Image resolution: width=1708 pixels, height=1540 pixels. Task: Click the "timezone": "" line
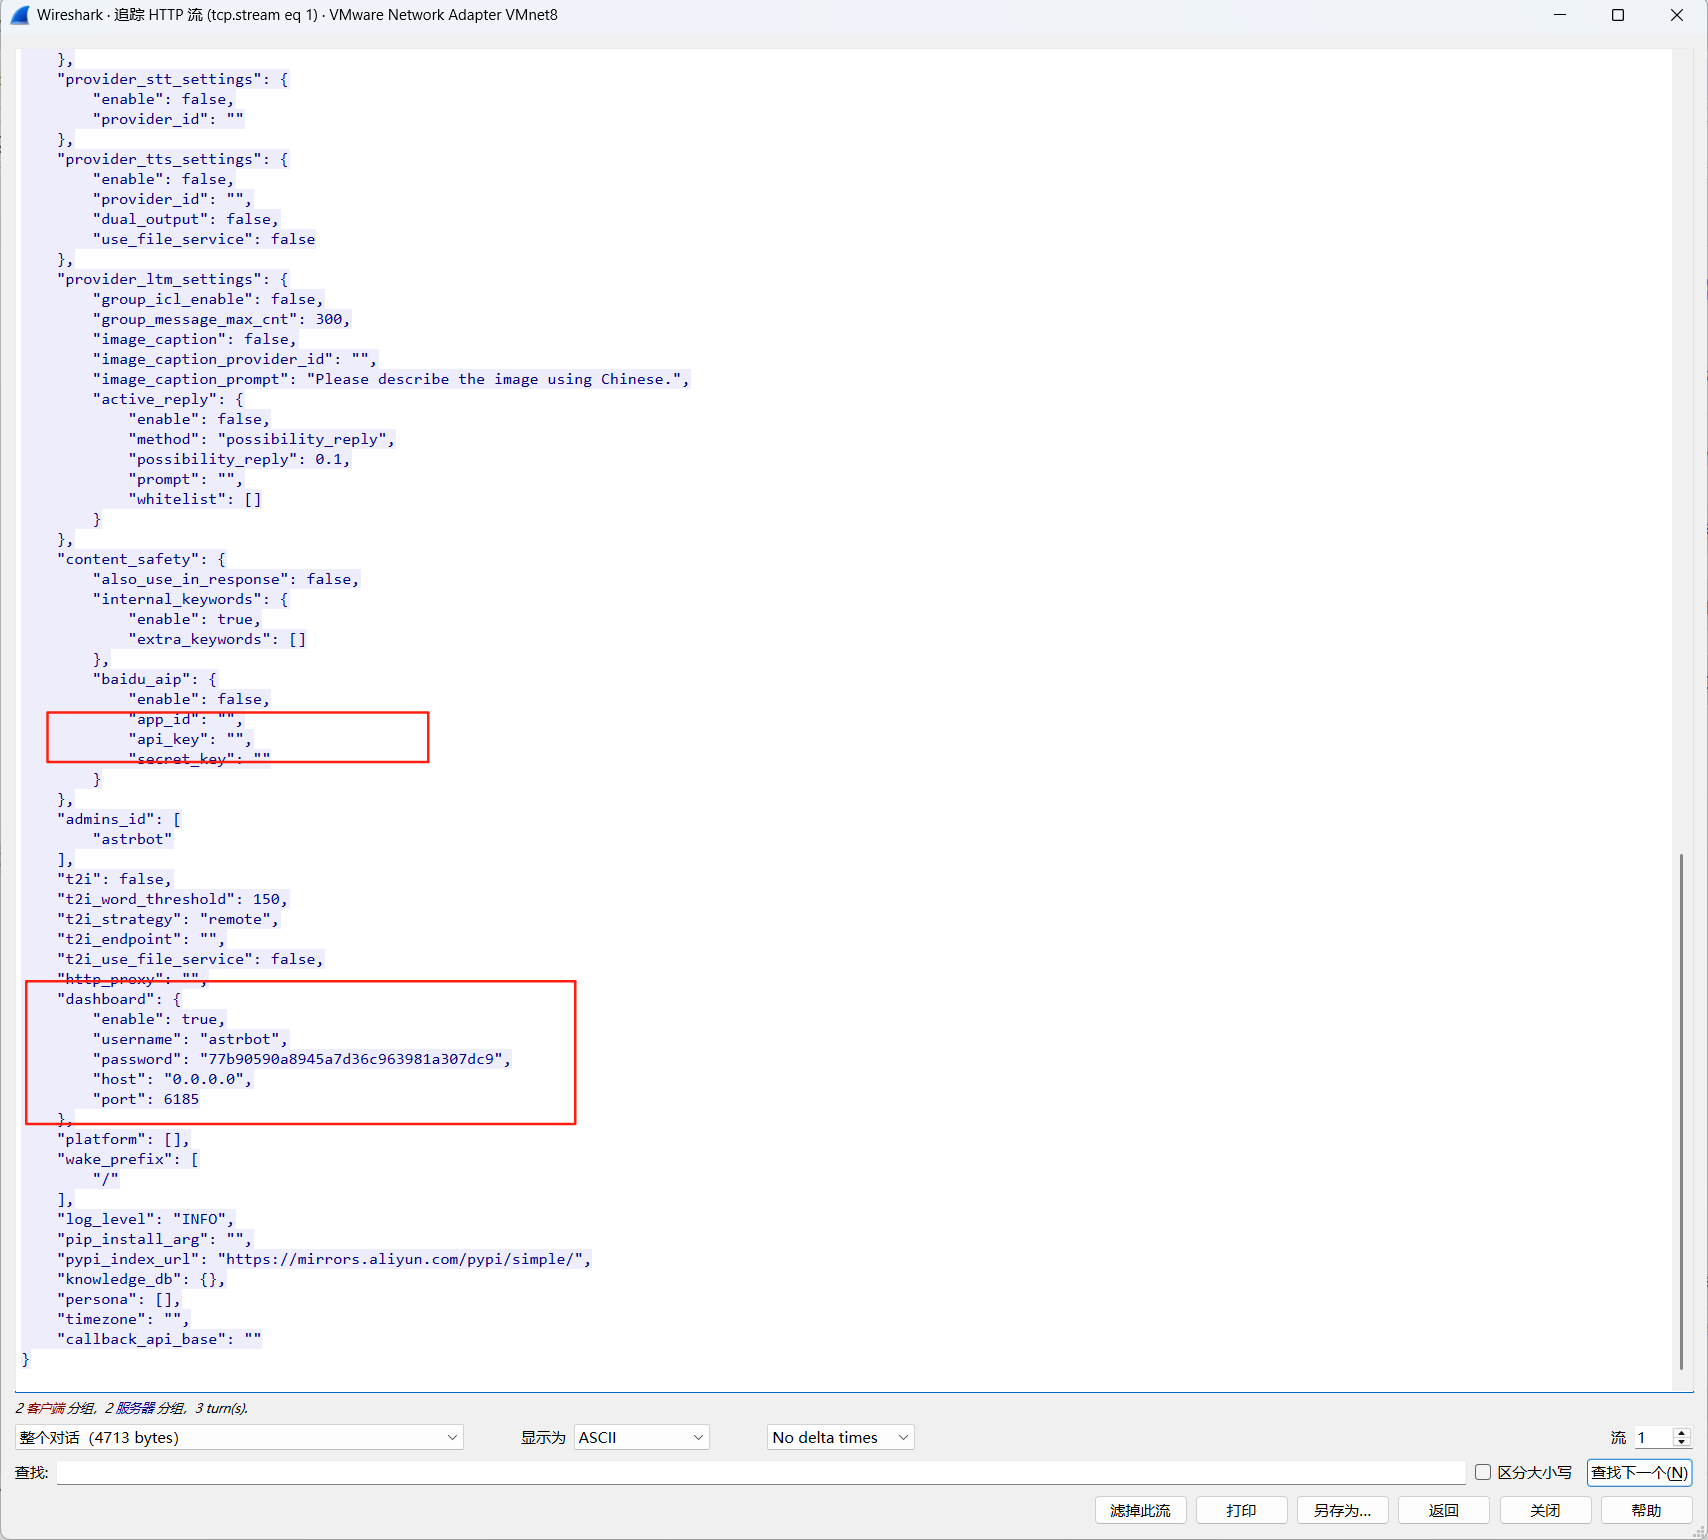123,1319
